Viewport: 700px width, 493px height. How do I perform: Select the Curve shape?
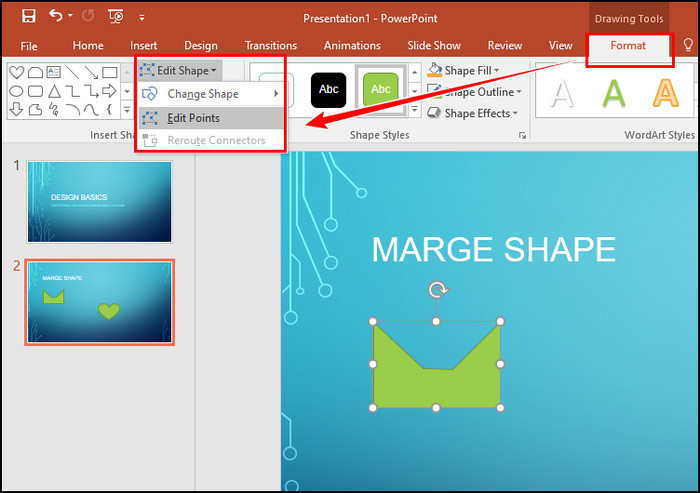[x=91, y=109]
